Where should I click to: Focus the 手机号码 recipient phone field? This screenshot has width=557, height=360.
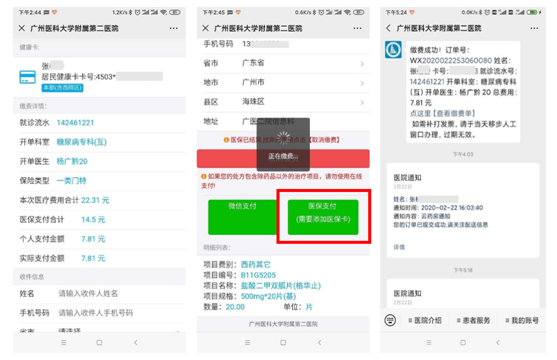[99, 313]
